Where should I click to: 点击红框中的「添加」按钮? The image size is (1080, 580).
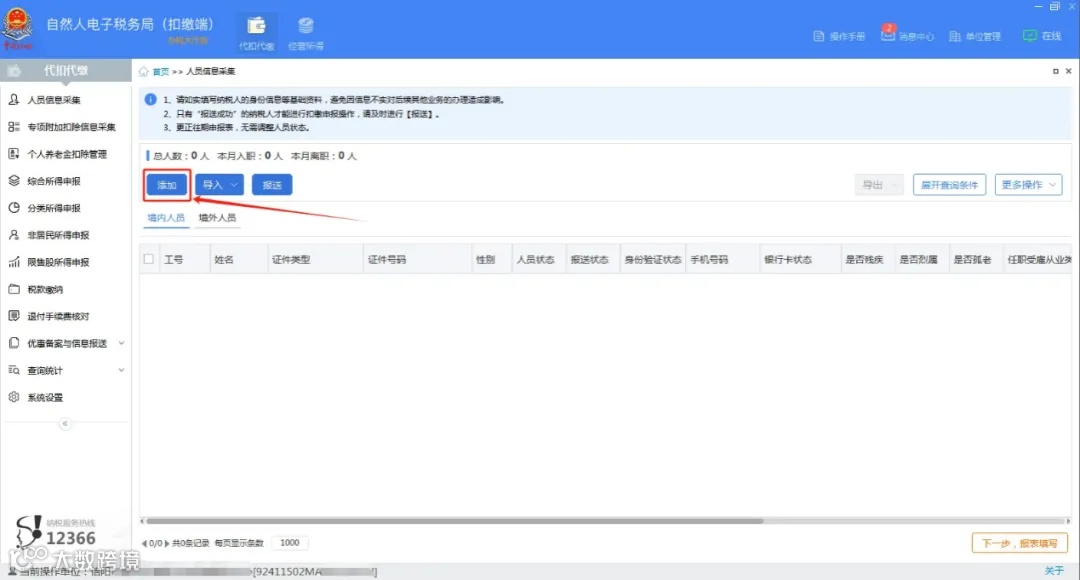tap(166, 185)
